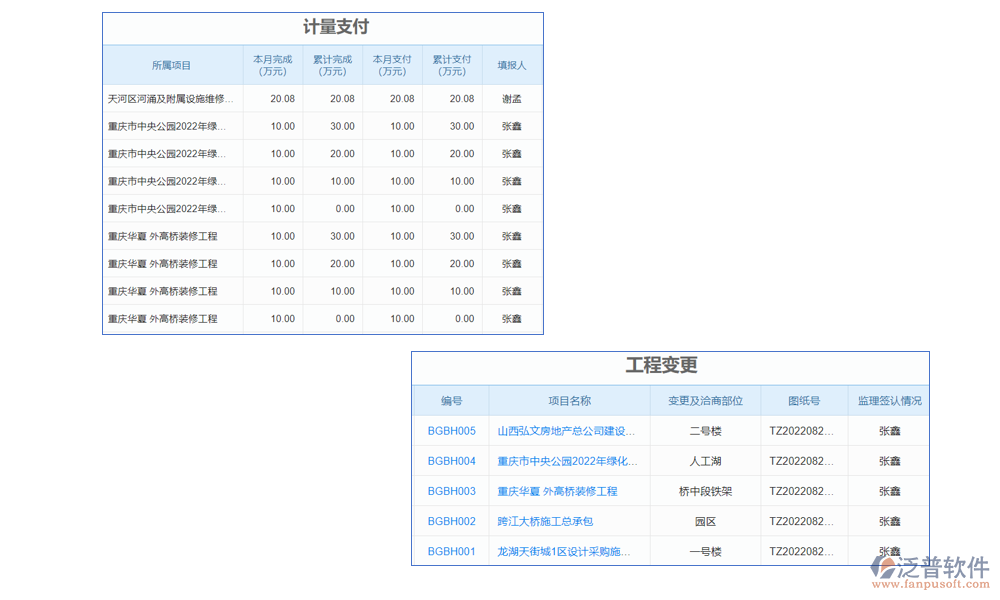This screenshot has height=600, width=1000.
Task: Open change record BGBH001
Action: point(451,551)
